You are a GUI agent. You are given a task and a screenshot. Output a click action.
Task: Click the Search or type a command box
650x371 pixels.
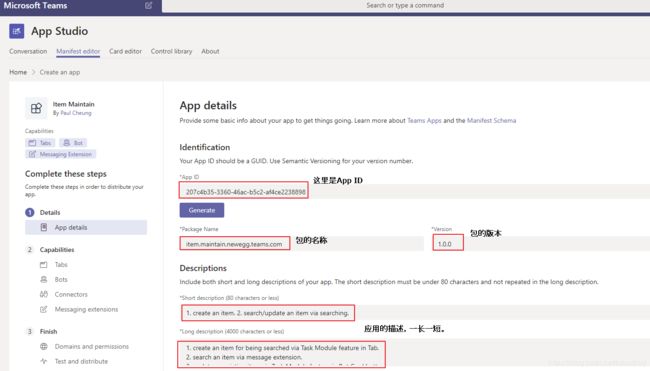click(x=405, y=5)
